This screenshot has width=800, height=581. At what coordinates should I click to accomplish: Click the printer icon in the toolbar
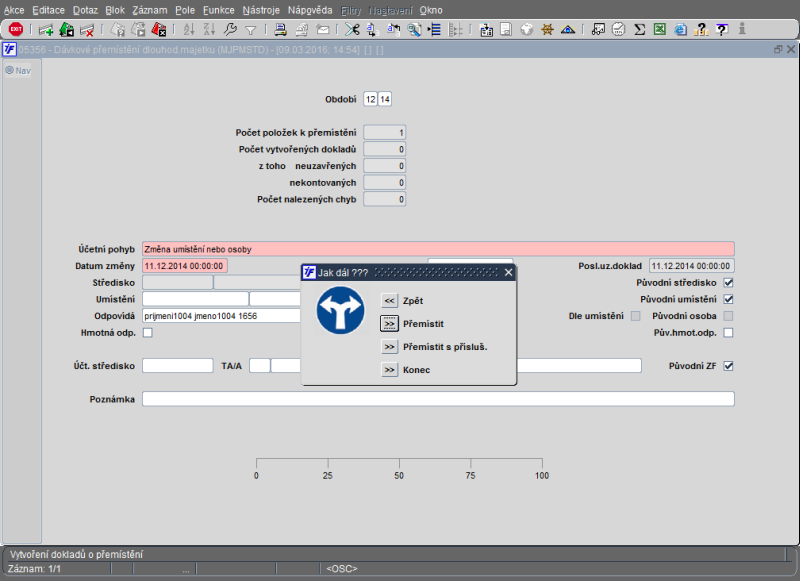(x=280, y=30)
